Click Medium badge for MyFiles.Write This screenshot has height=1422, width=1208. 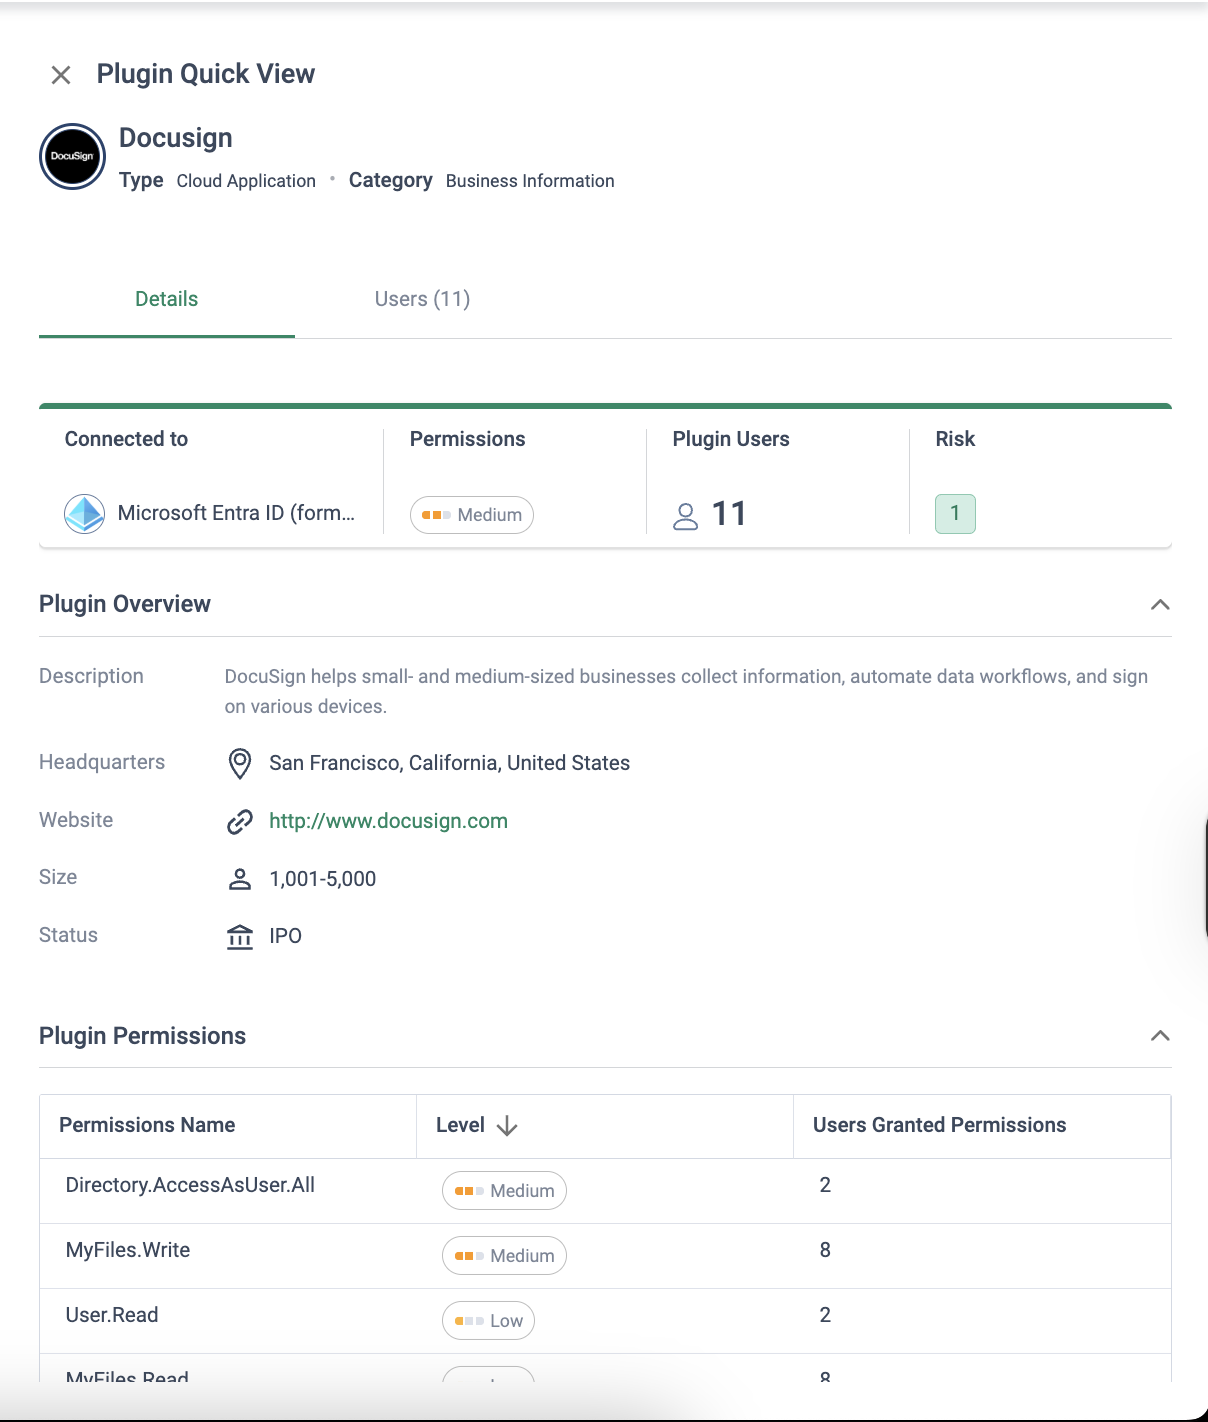tap(504, 1256)
